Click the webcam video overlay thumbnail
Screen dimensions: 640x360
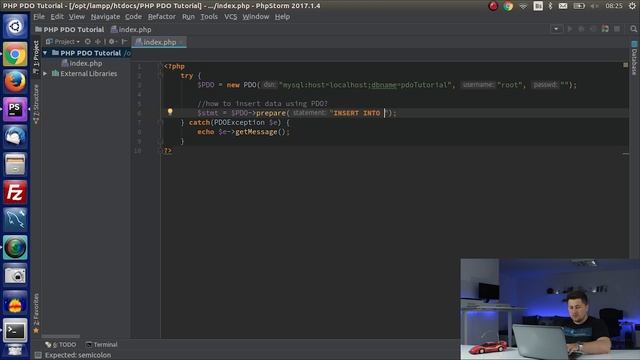pos(550,309)
